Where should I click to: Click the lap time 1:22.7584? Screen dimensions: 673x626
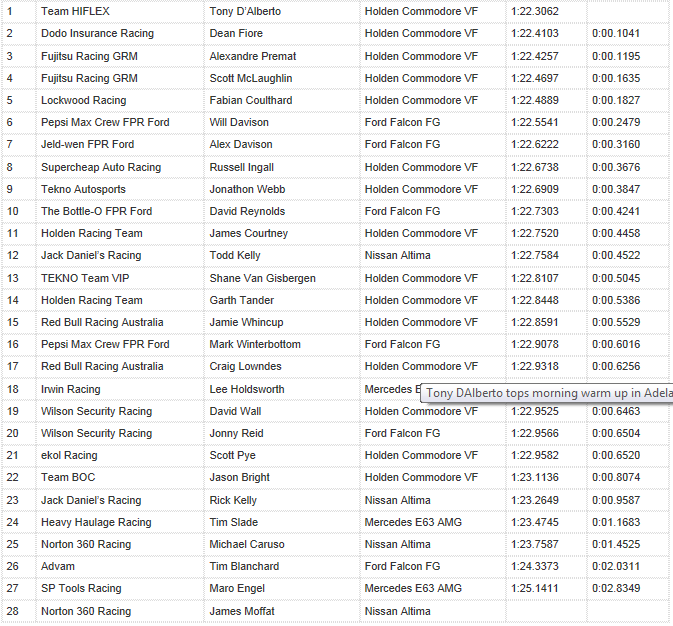[x=534, y=255]
